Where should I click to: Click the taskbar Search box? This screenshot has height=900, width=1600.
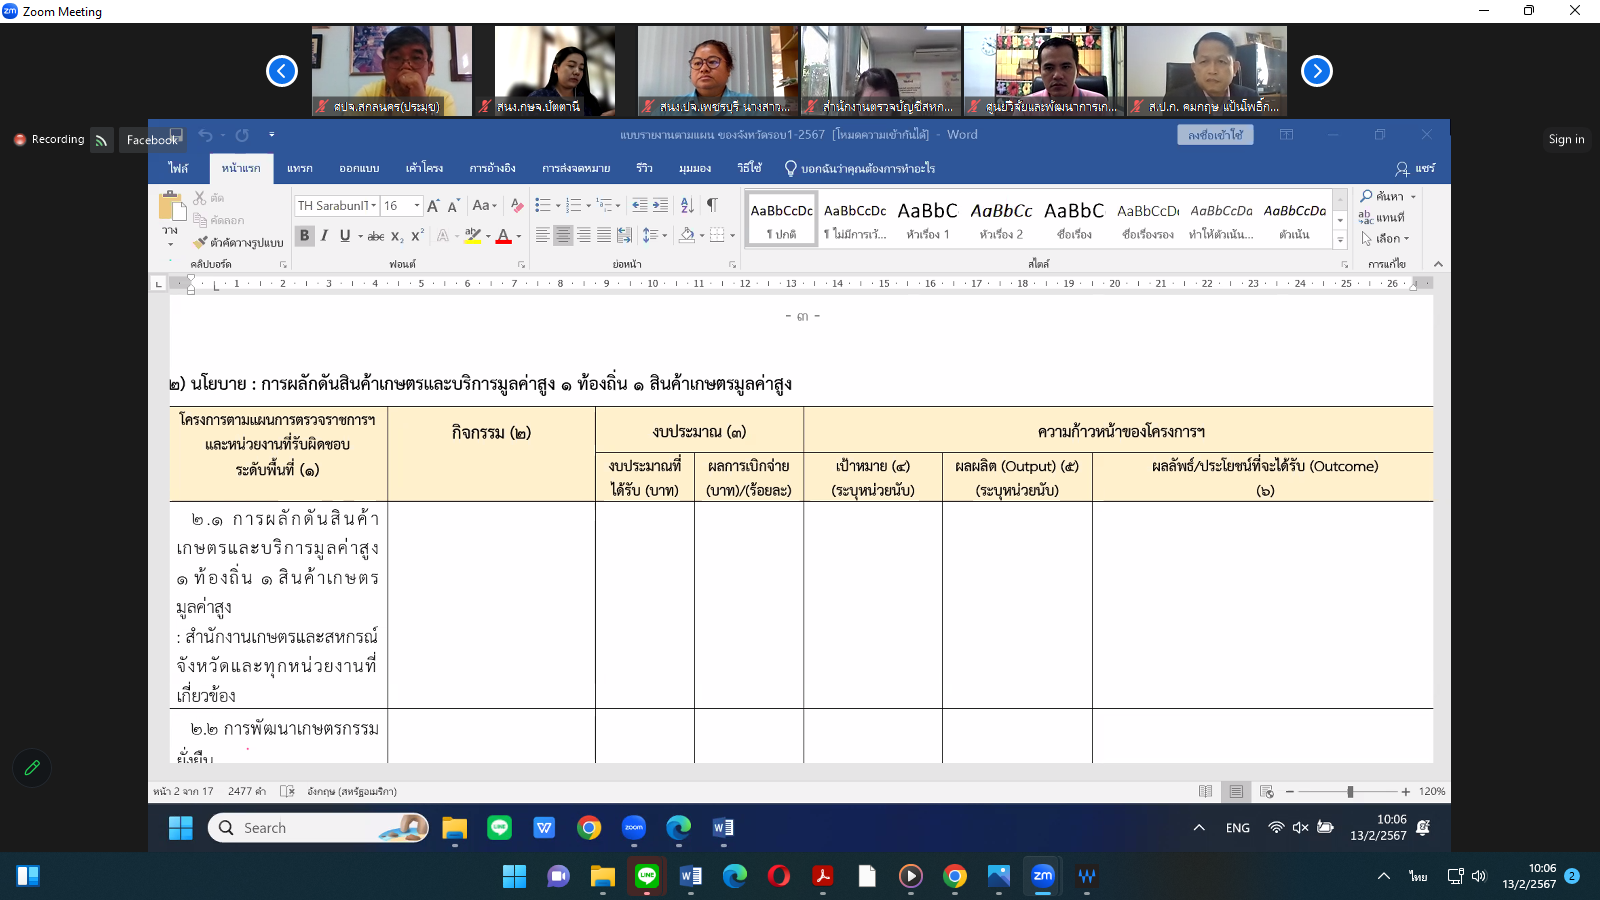(x=318, y=828)
